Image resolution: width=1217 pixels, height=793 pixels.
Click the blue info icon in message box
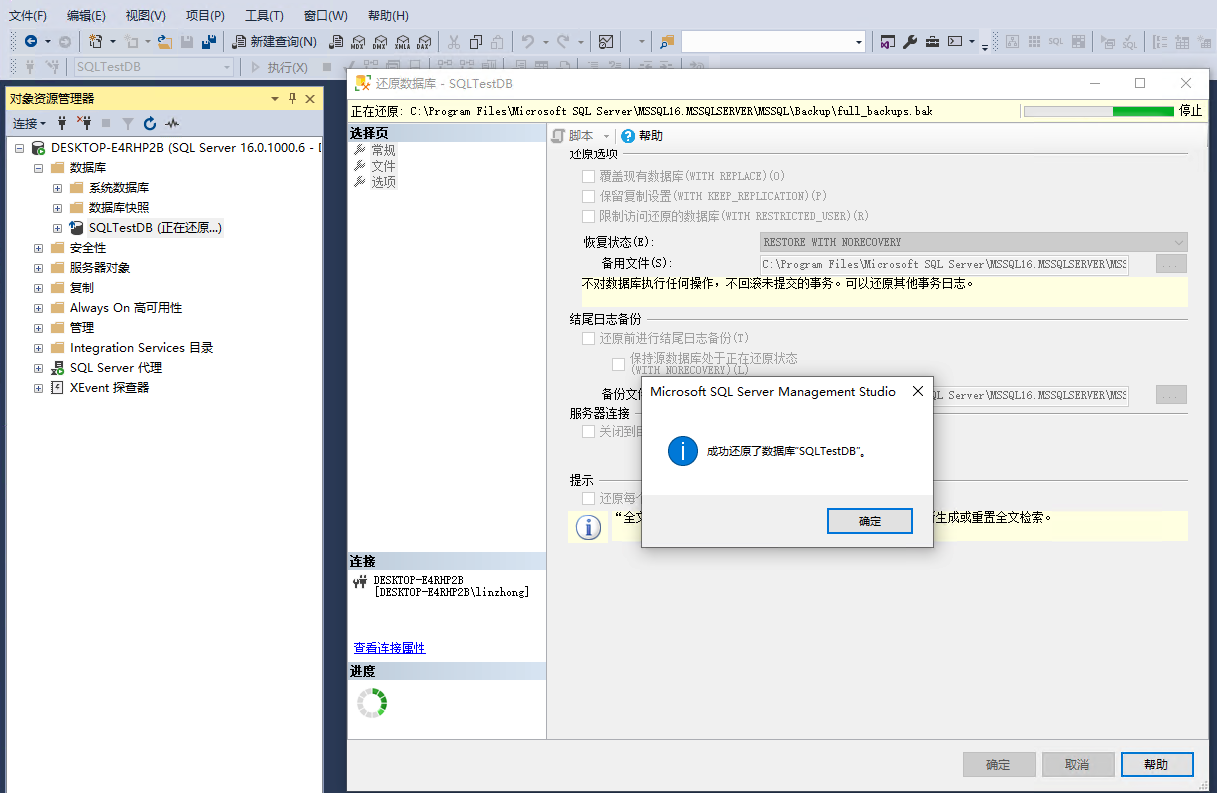click(x=683, y=451)
